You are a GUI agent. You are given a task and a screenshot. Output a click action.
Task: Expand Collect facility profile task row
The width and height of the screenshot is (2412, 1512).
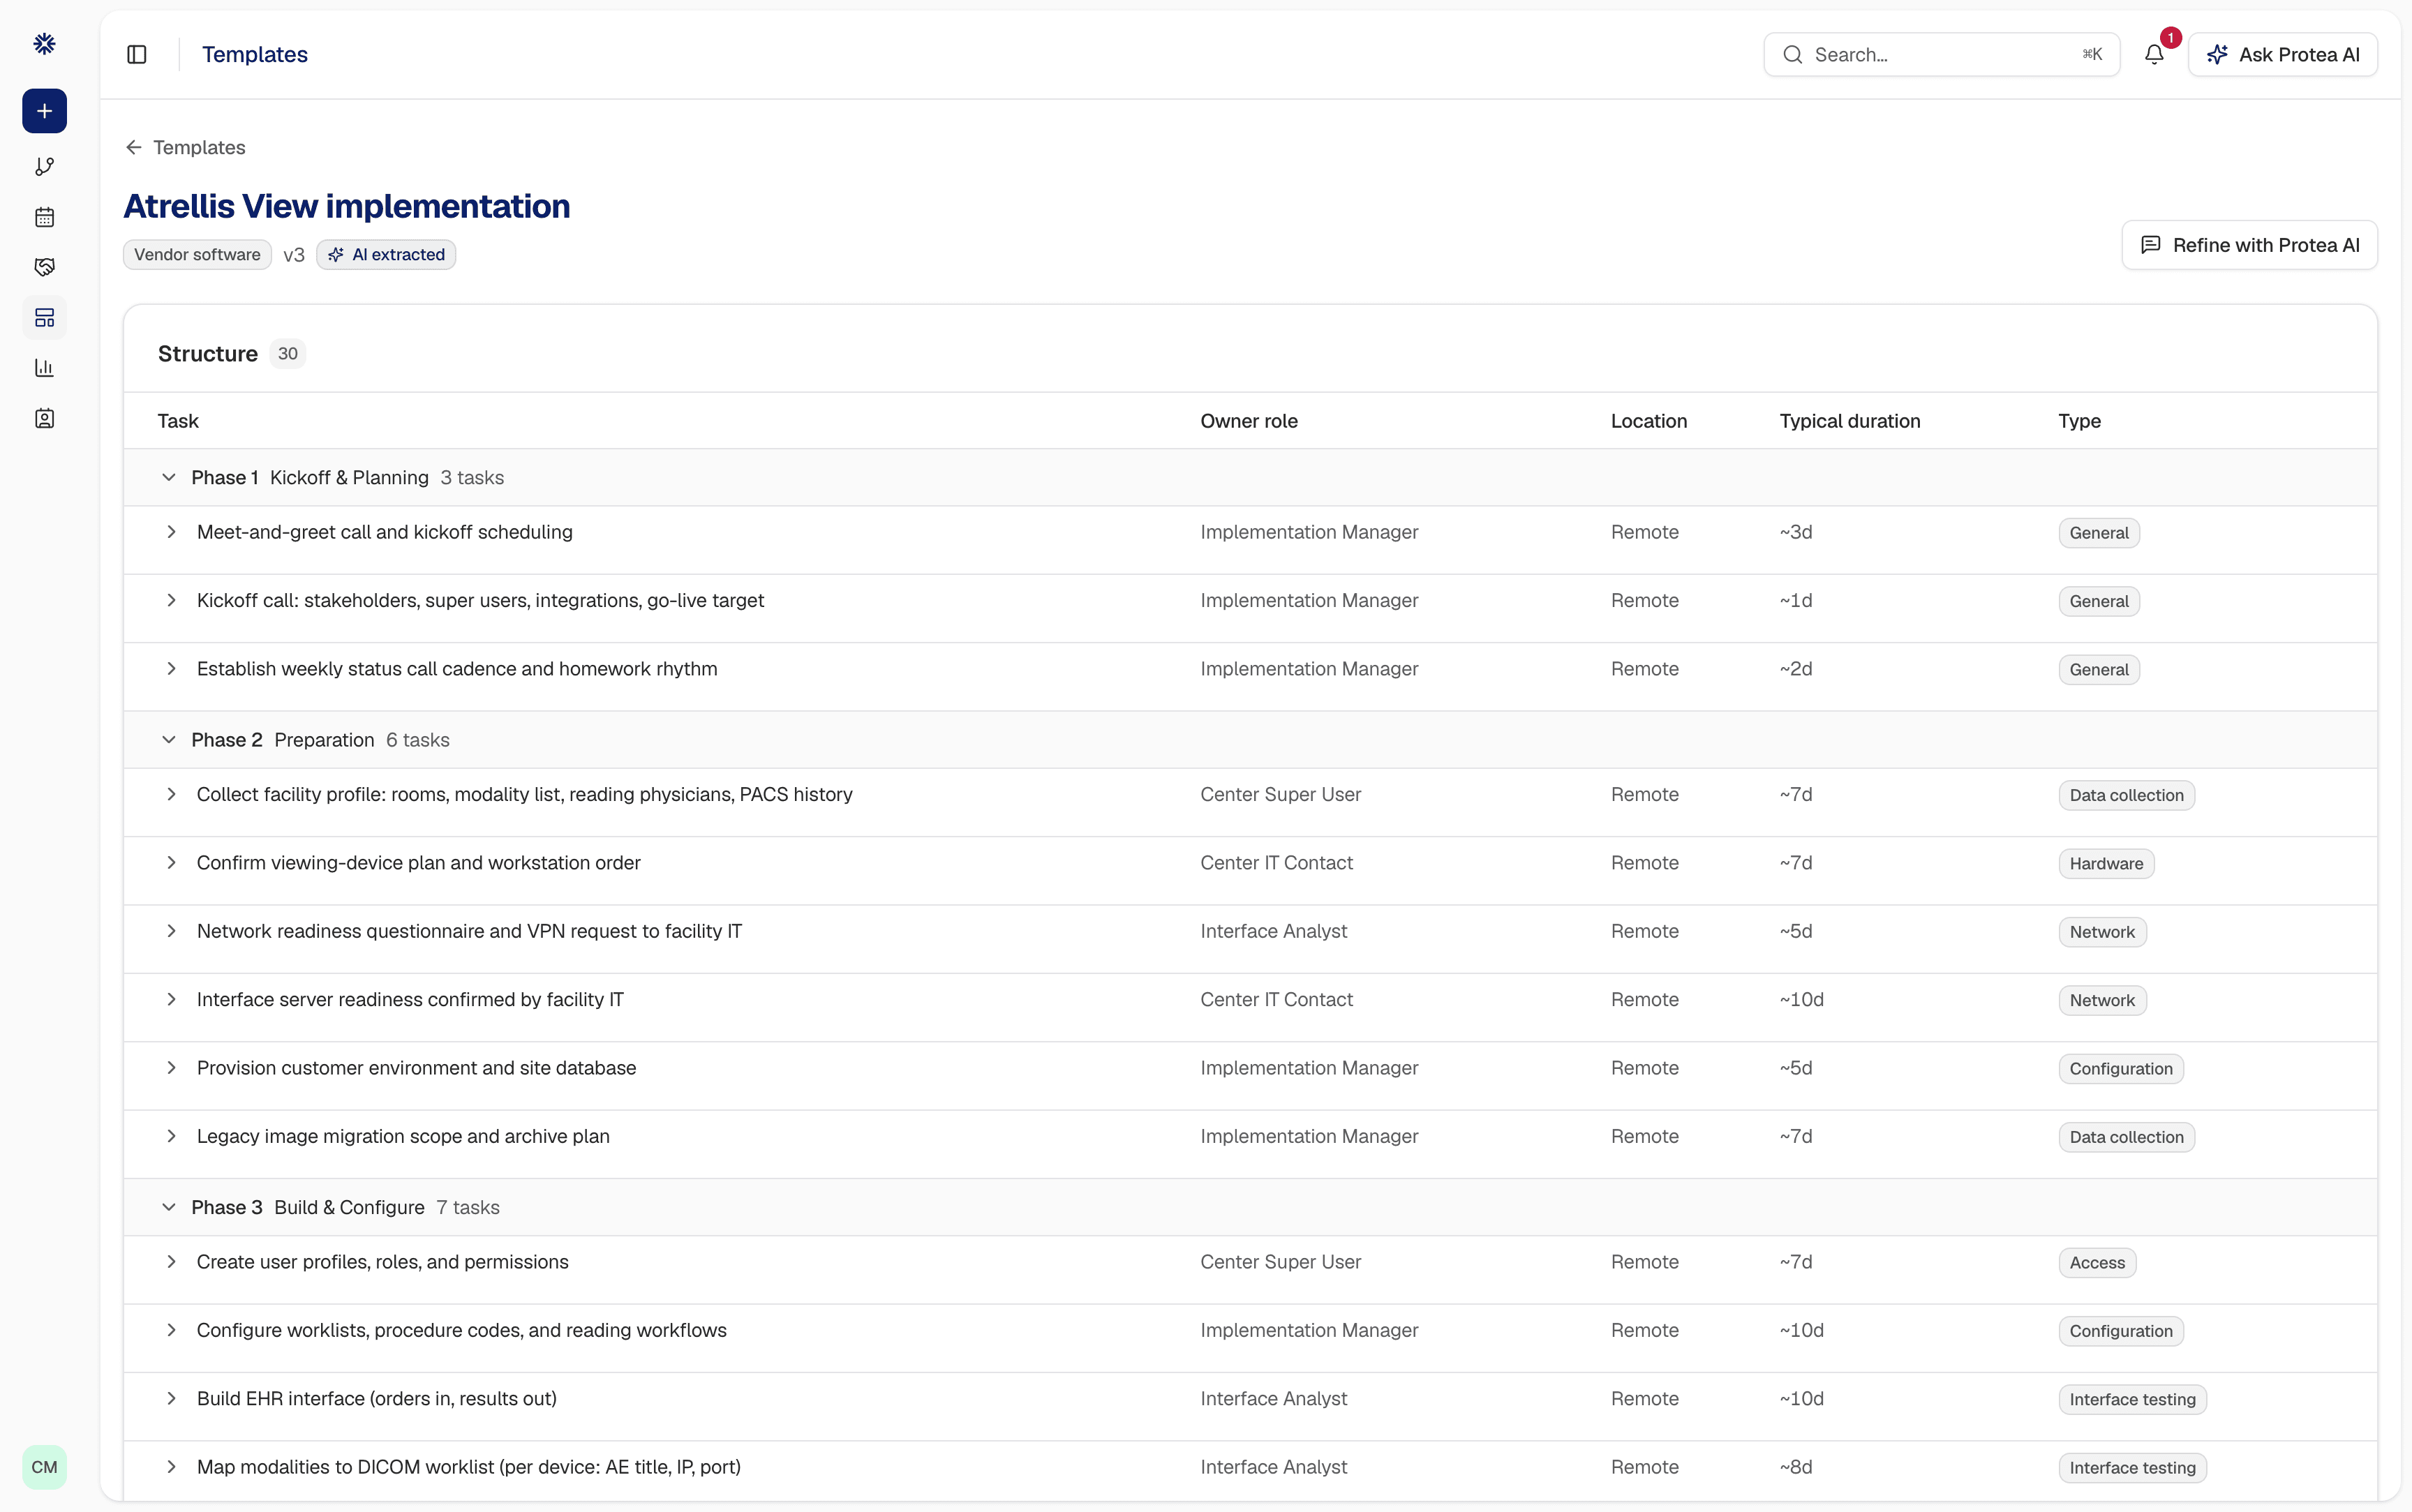point(171,794)
